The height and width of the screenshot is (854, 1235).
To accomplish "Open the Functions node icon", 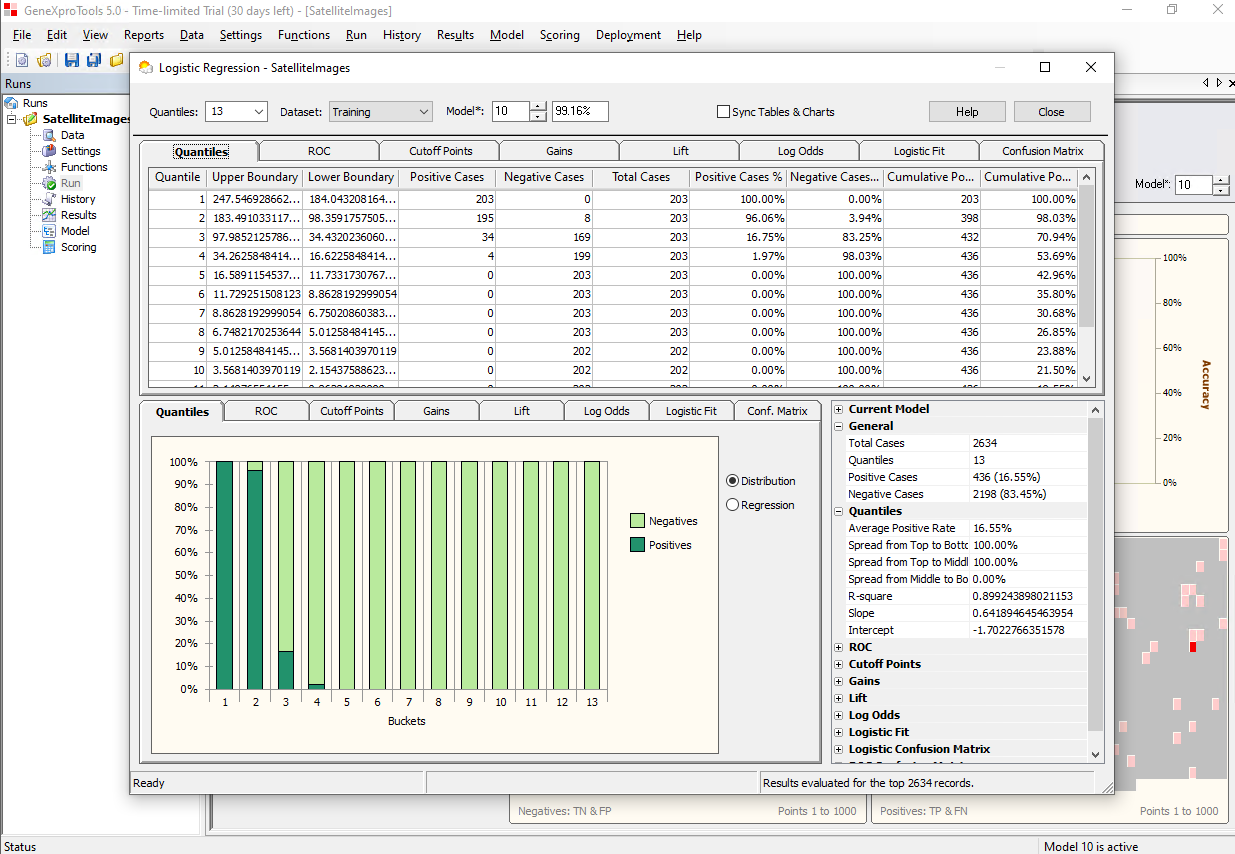I will click(x=48, y=167).
